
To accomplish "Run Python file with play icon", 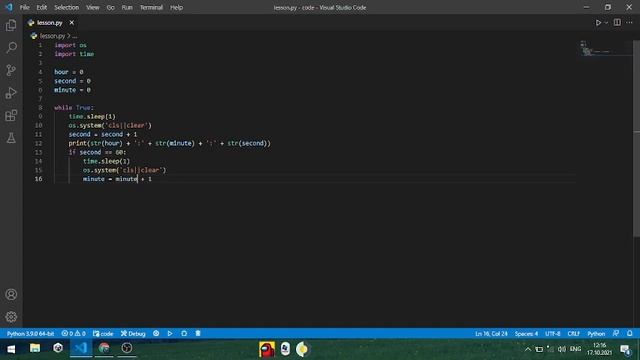I will (x=598, y=23).
